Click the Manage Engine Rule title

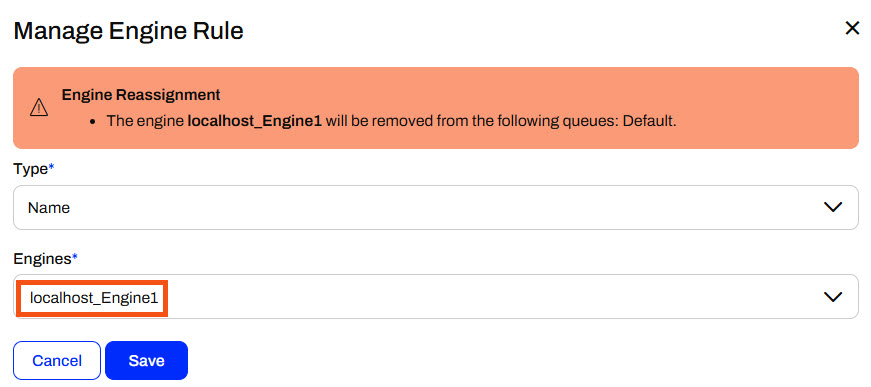click(x=128, y=31)
